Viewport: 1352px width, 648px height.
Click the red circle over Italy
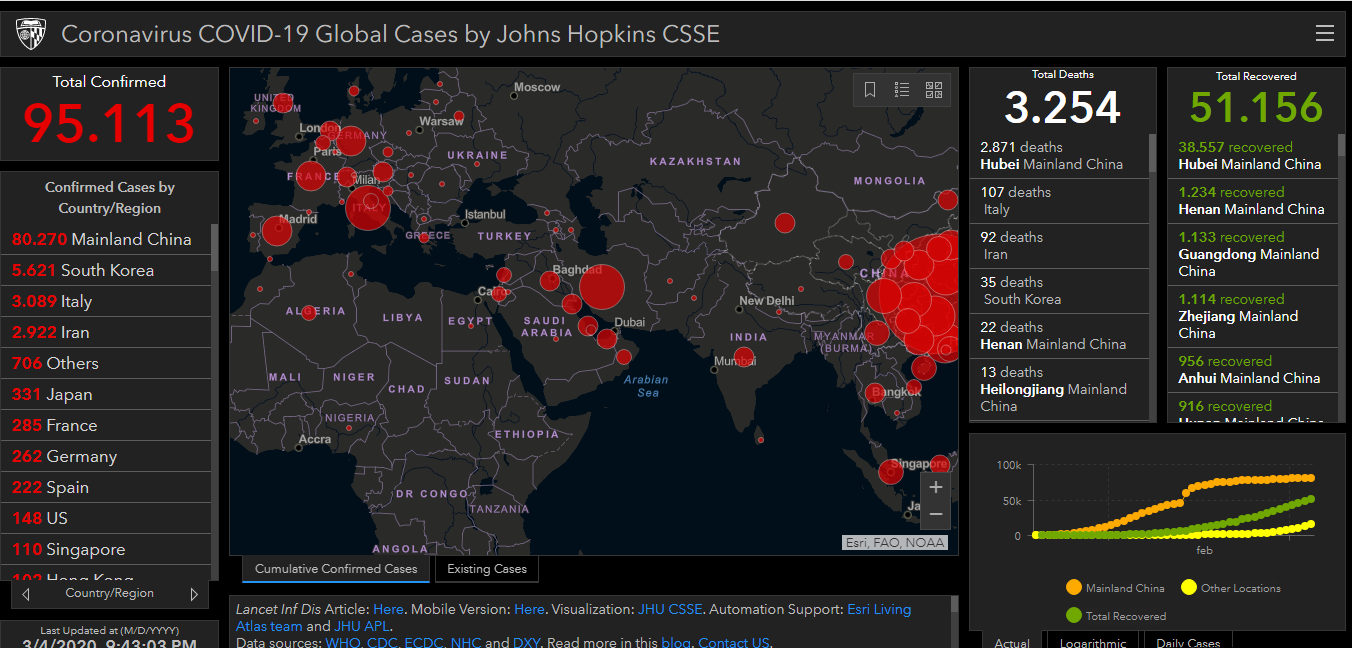point(369,208)
